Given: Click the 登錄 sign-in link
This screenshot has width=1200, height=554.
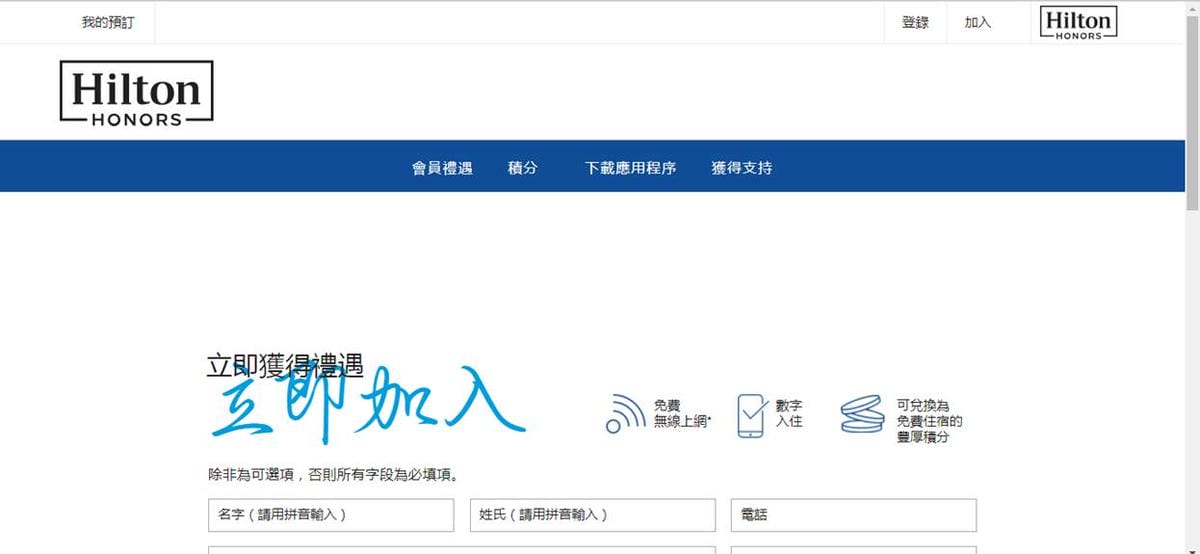Looking at the screenshot, I should click(x=915, y=22).
